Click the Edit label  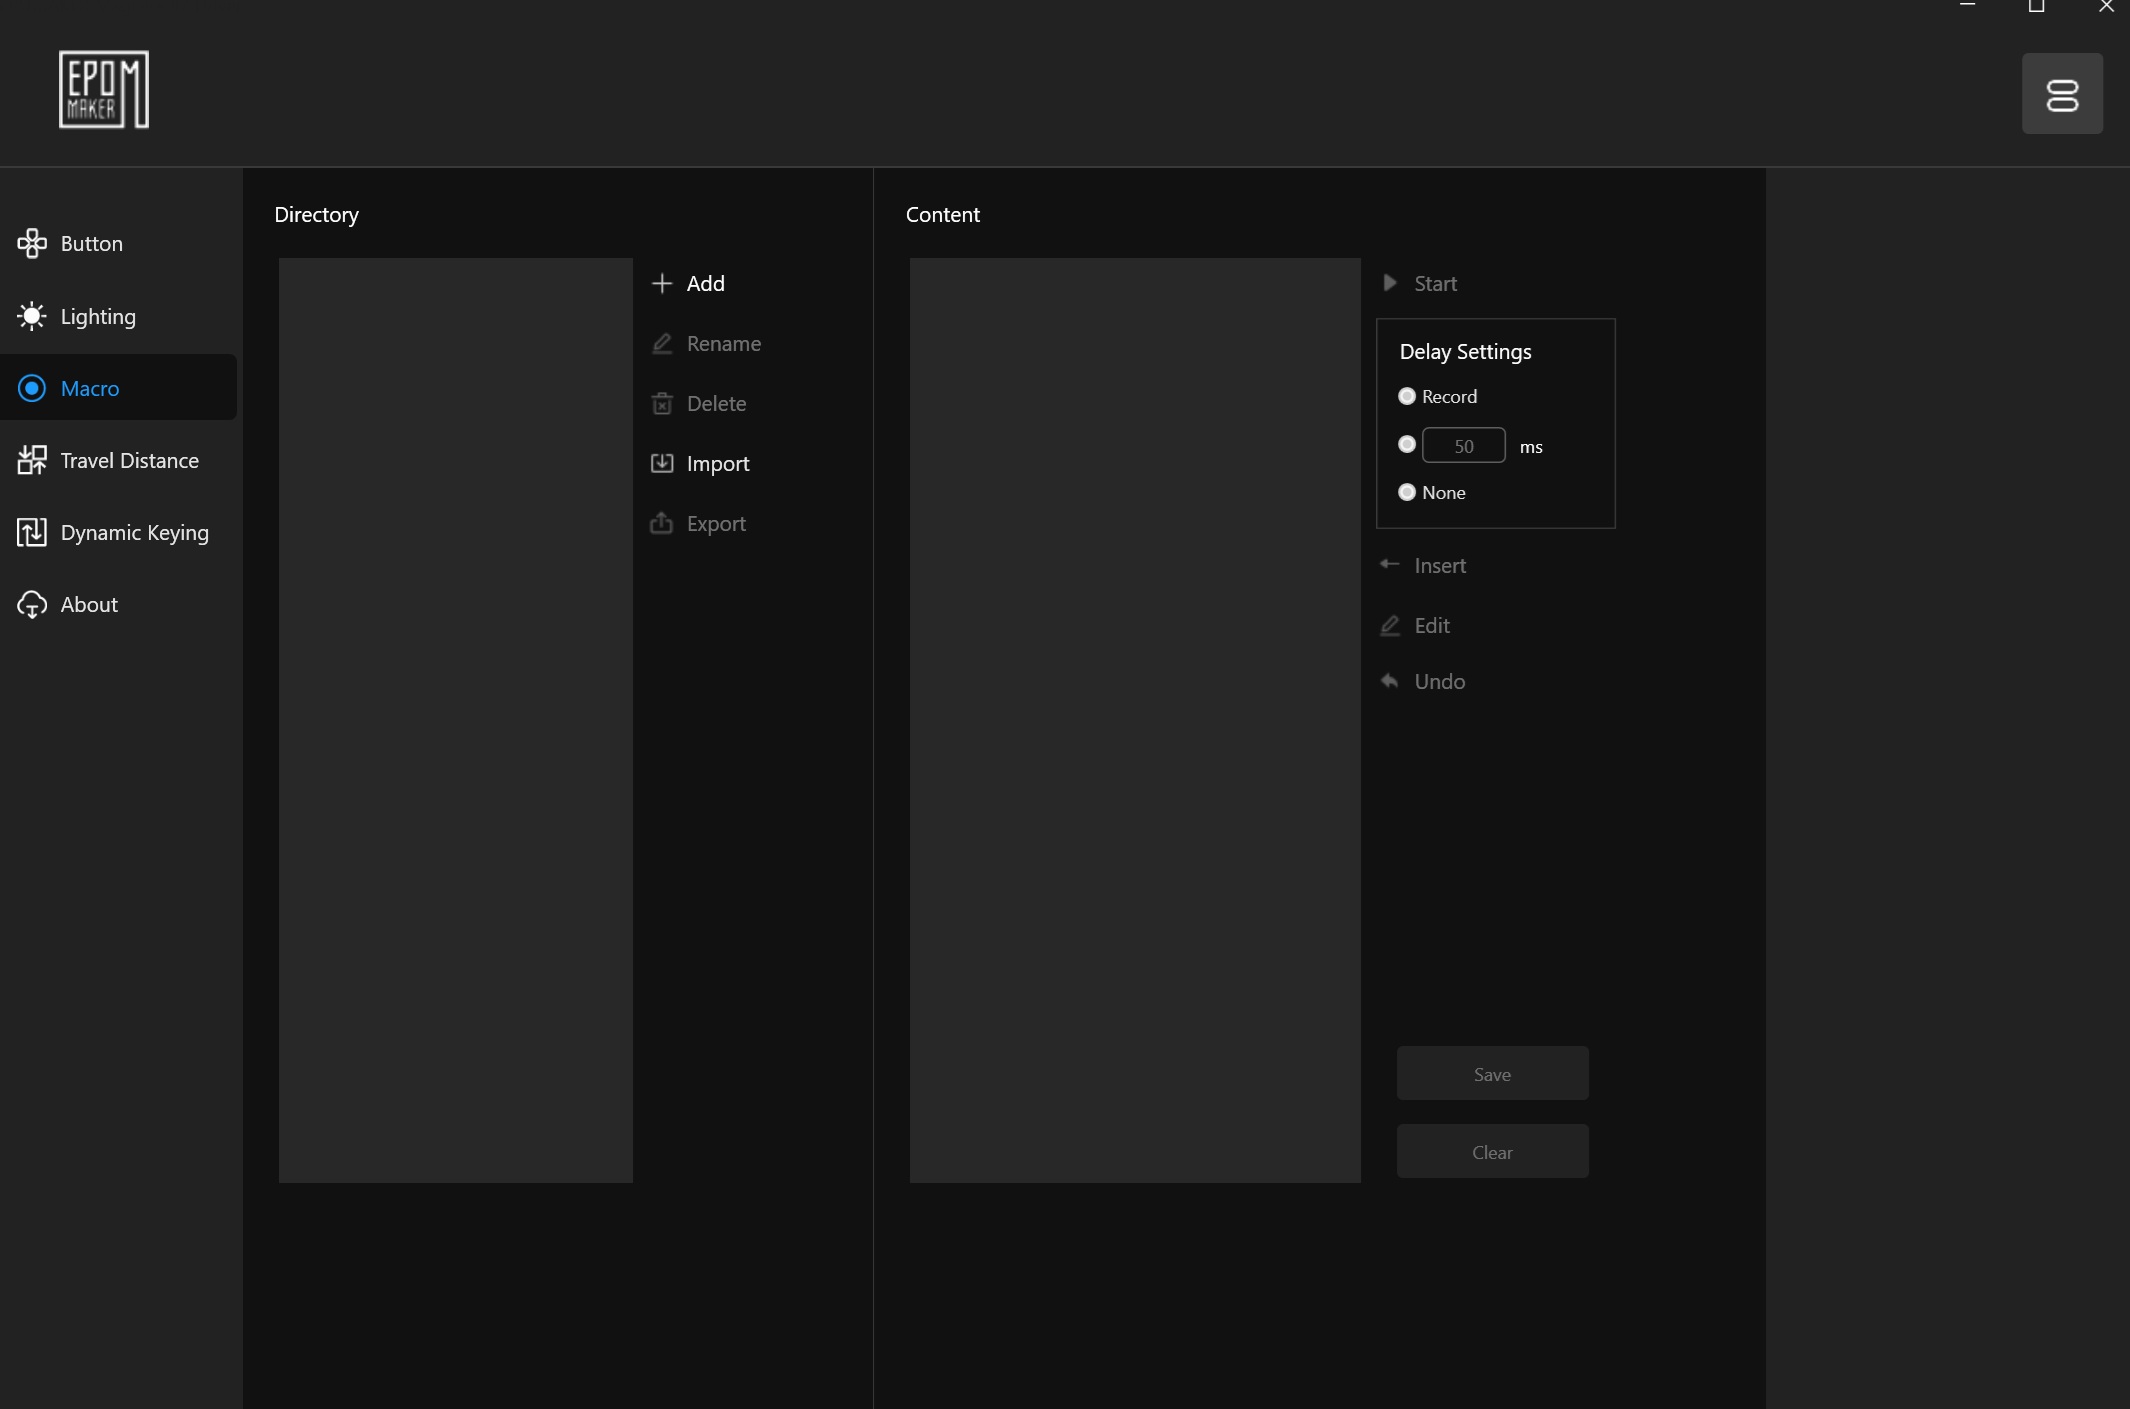point(1432,625)
